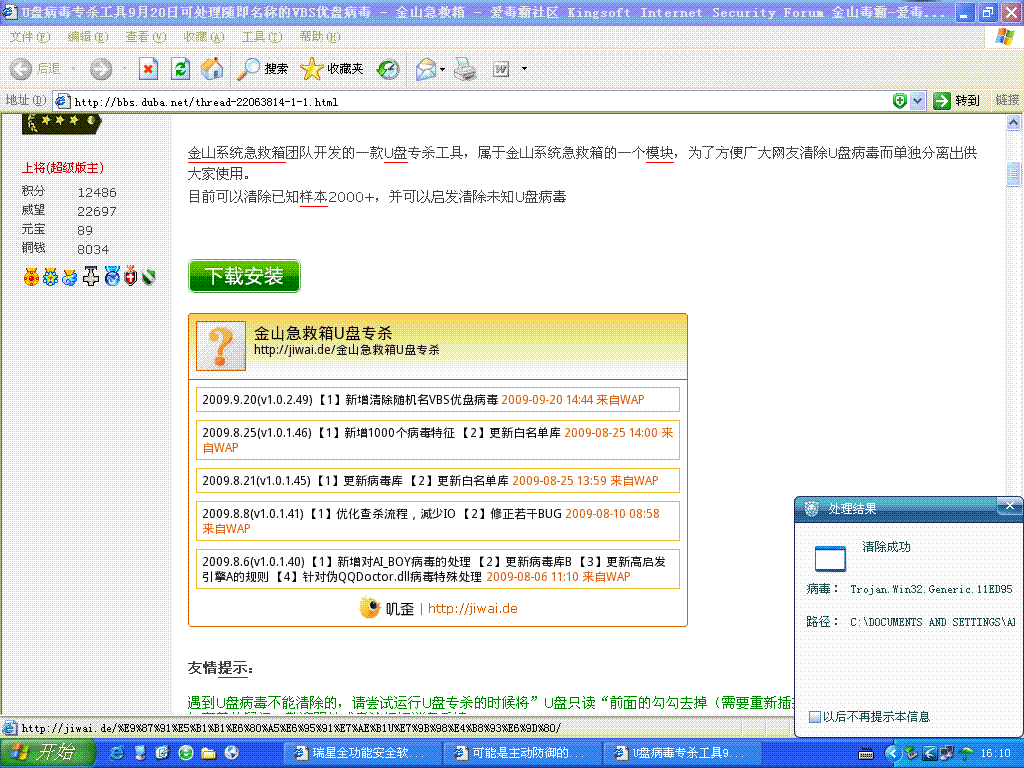1024x768 pixels.
Task: Click the Mail envelope icon
Action: click(425, 69)
